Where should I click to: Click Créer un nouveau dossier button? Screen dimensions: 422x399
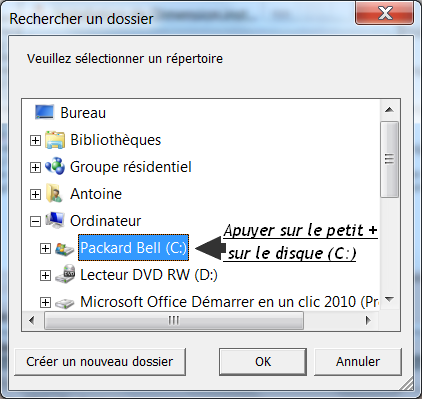click(x=100, y=362)
